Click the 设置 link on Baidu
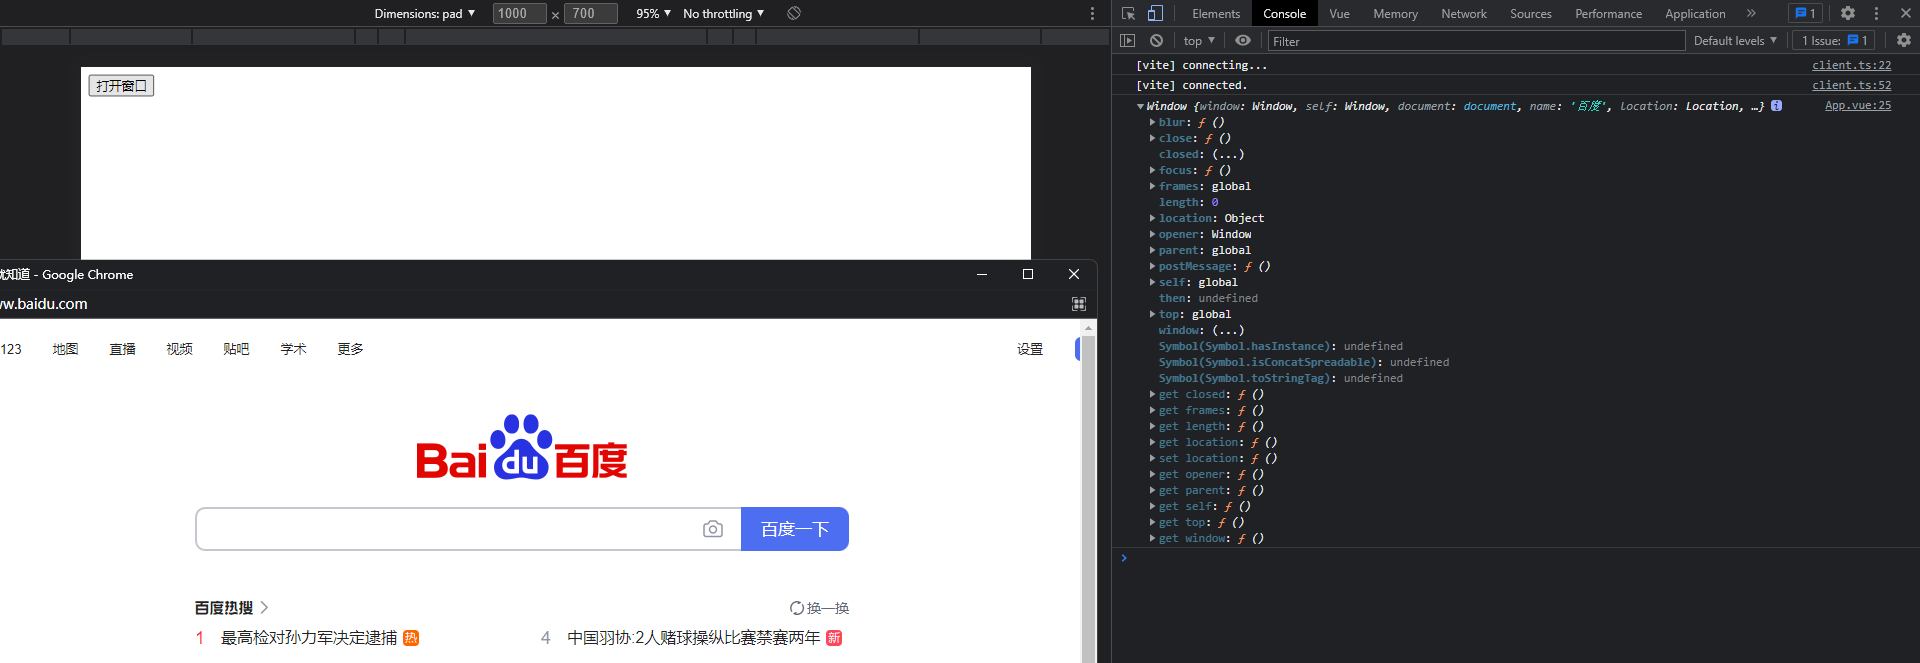This screenshot has height=663, width=1920. [1030, 349]
